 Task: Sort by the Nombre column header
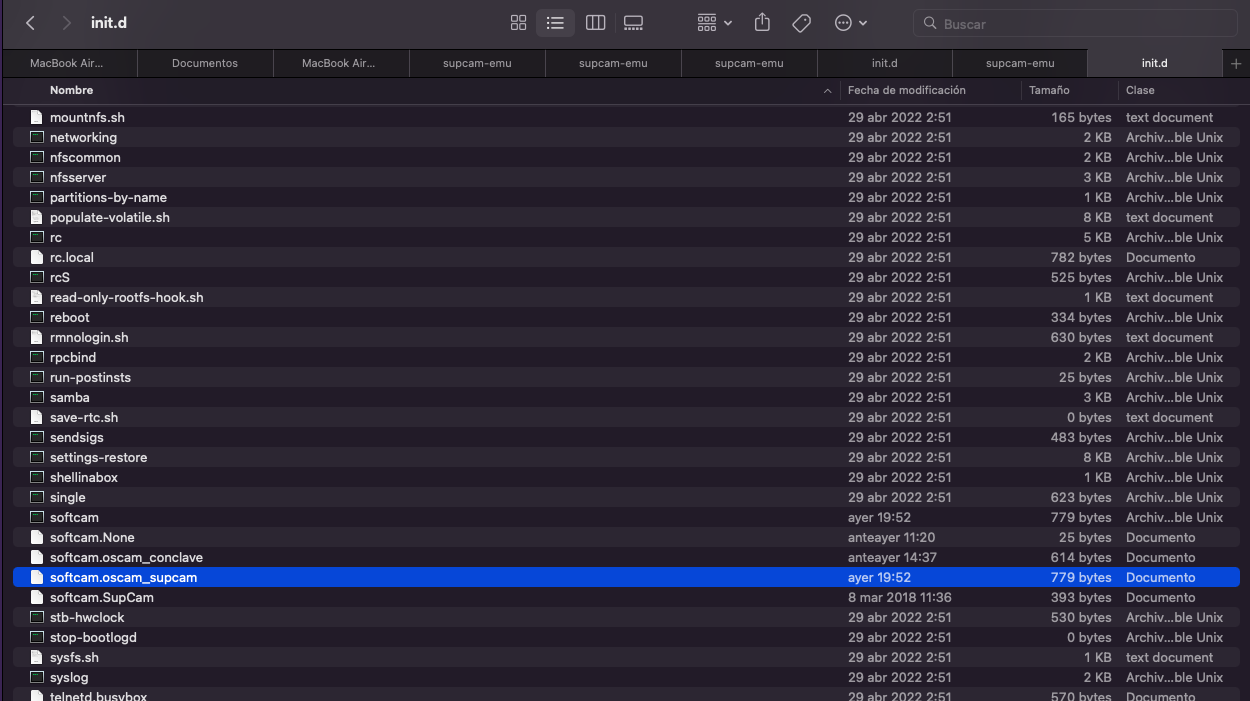pyautogui.click(x=72, y=90)
